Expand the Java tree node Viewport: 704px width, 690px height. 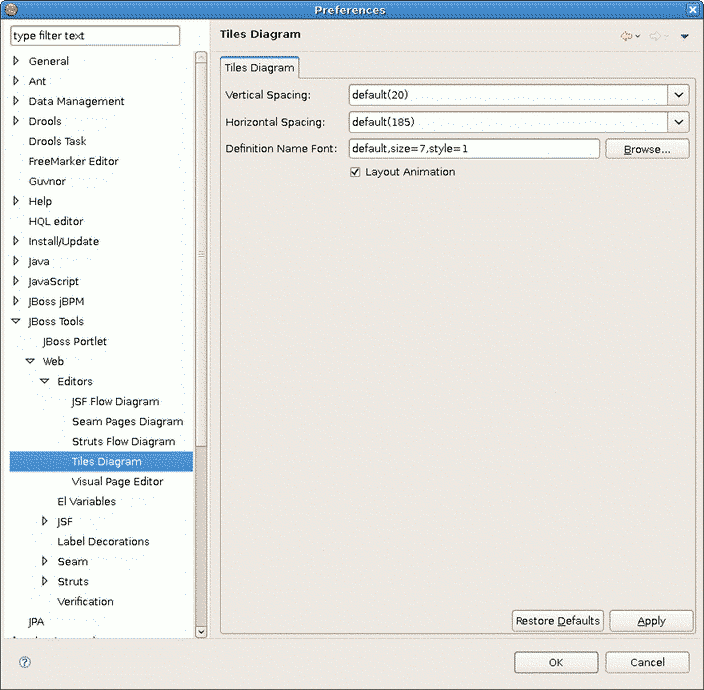point(16,261)
